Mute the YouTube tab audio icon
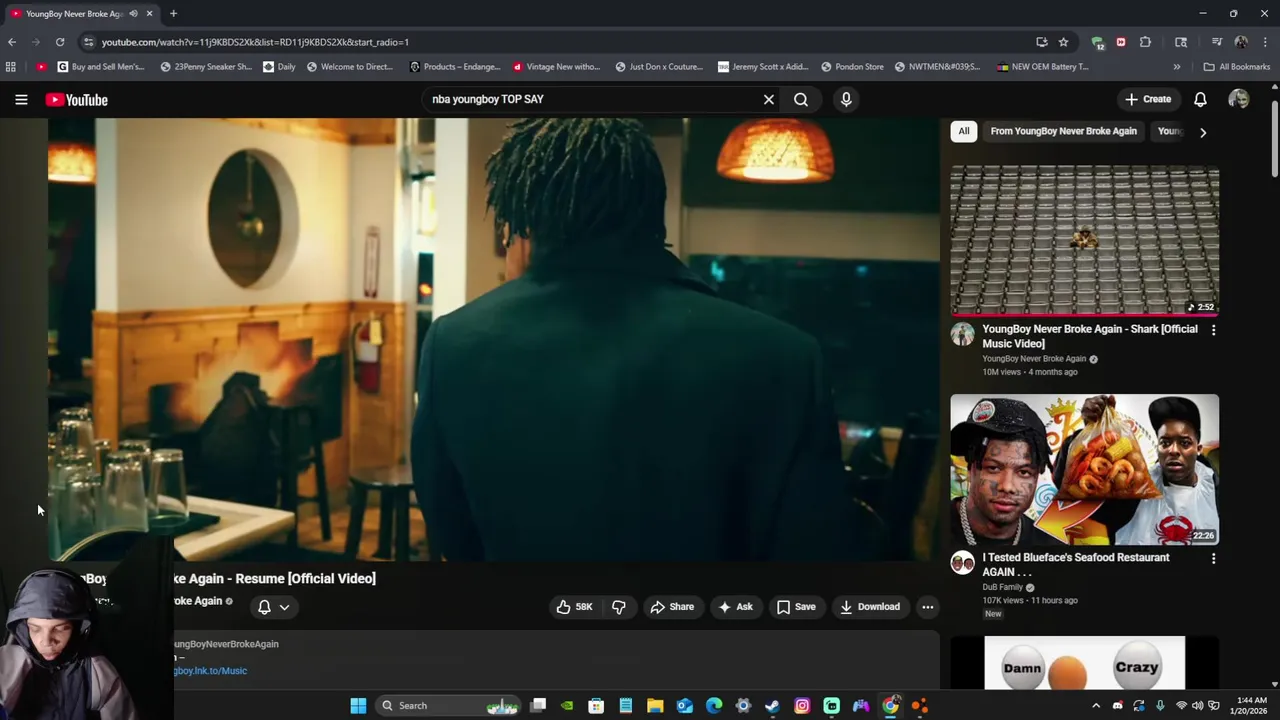 pyautogui.click(x=133, y=14)
